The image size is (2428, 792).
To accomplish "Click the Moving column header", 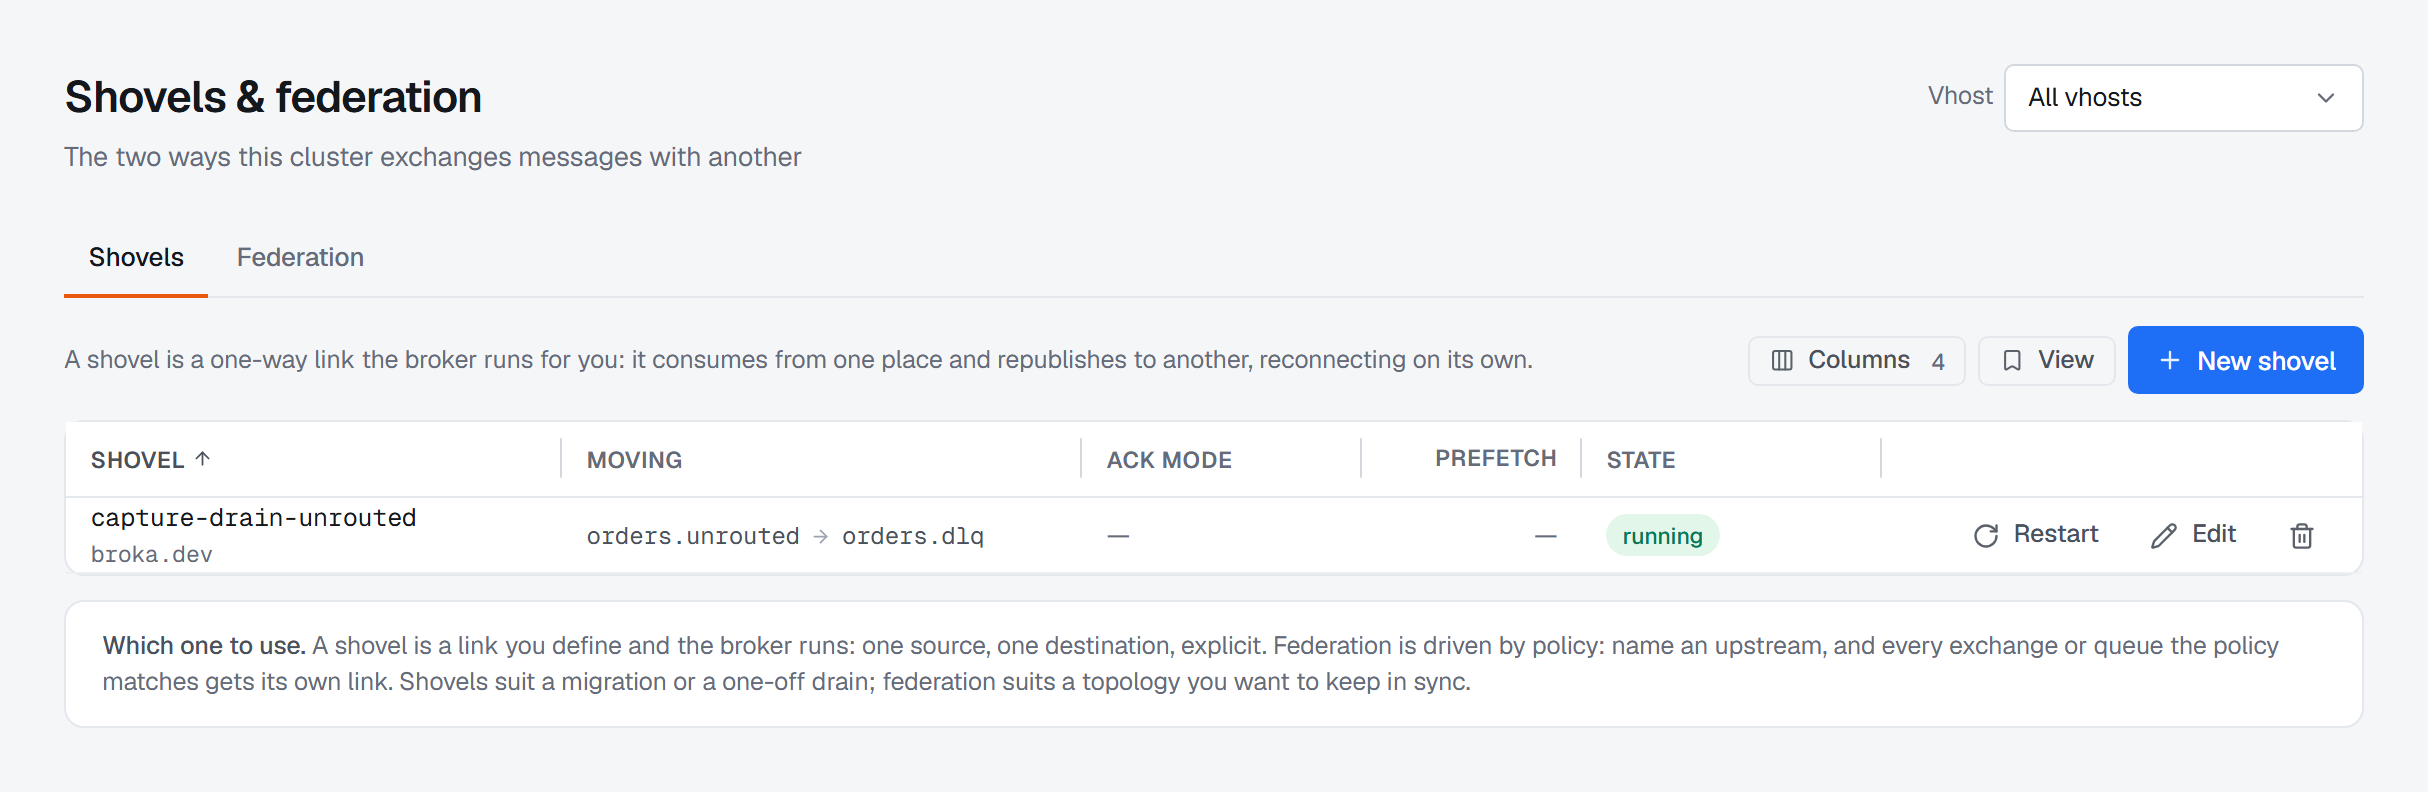I will (x=634, y=460).
